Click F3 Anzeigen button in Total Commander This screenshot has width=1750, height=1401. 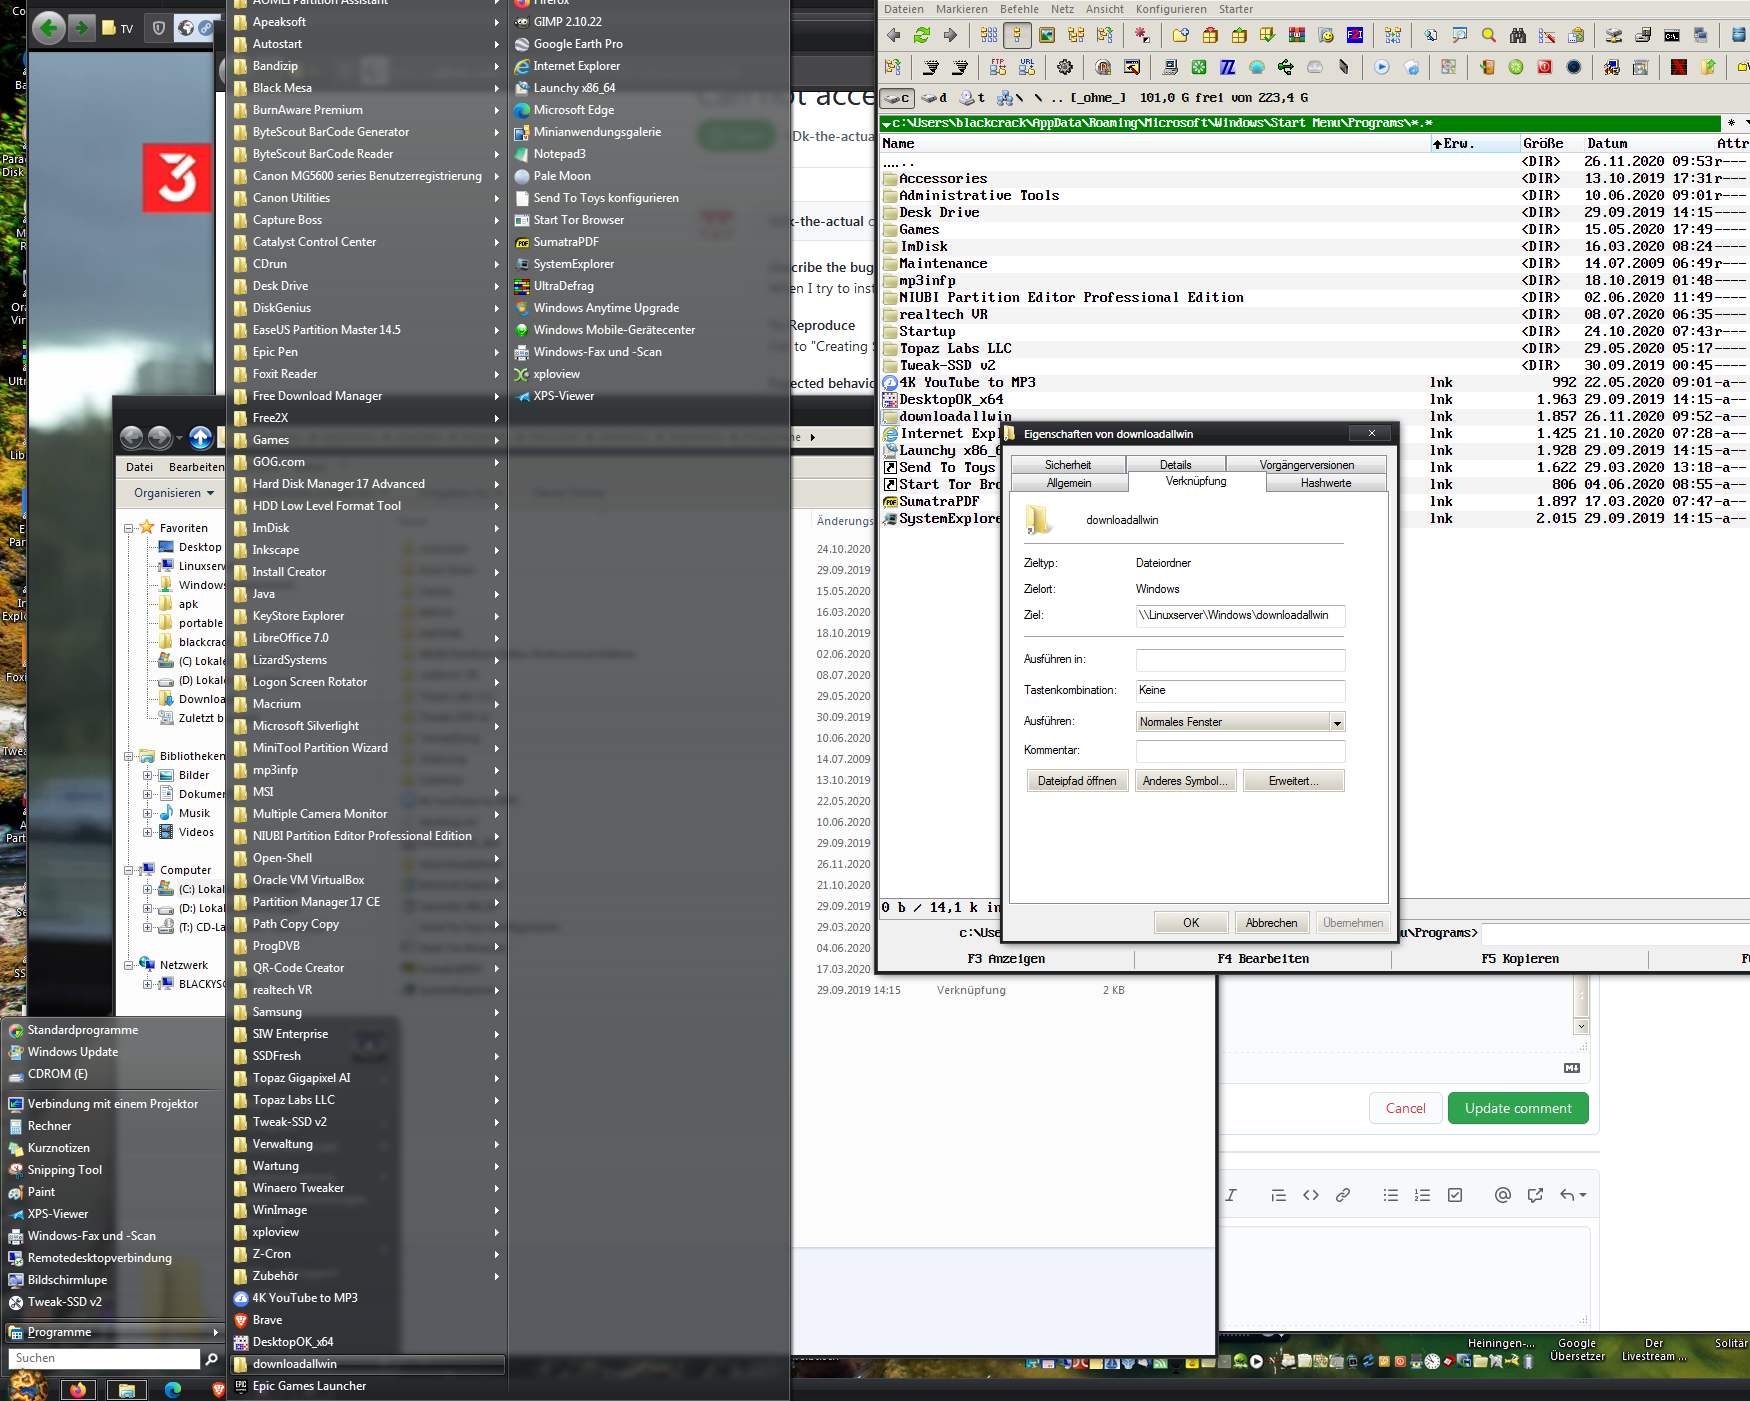pyautogui.click(x=1006, y=959)
